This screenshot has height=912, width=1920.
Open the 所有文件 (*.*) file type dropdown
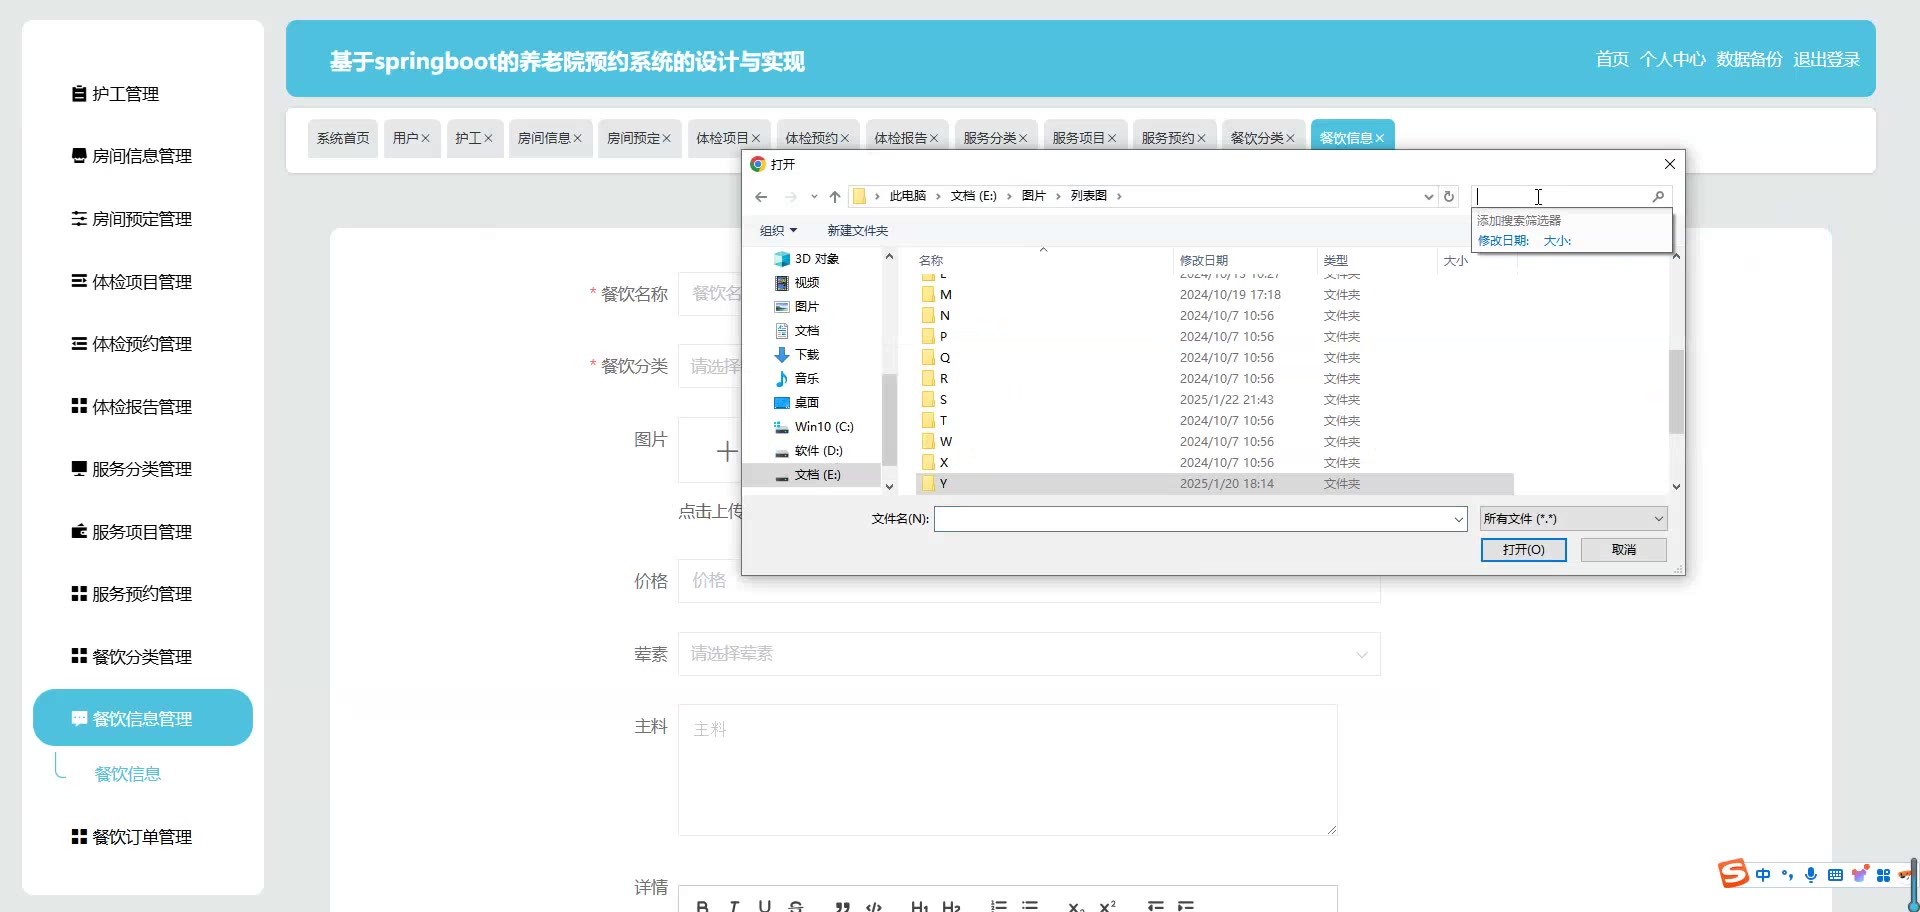pyautogui.click(x=1574, y=519)
